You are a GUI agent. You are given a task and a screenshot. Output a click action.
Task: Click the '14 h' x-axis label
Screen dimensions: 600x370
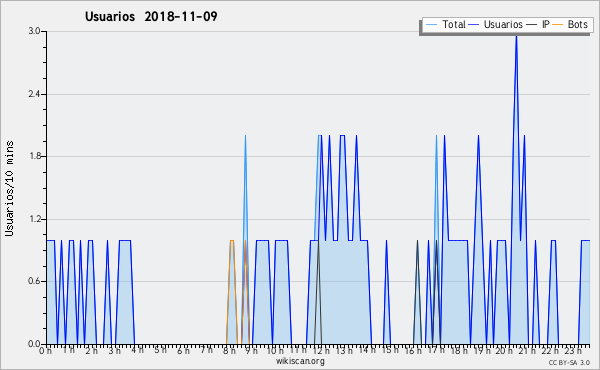coord(367,350)
